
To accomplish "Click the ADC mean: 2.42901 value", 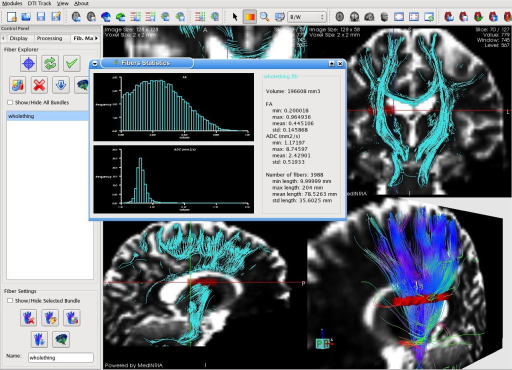I will [291, 155].
